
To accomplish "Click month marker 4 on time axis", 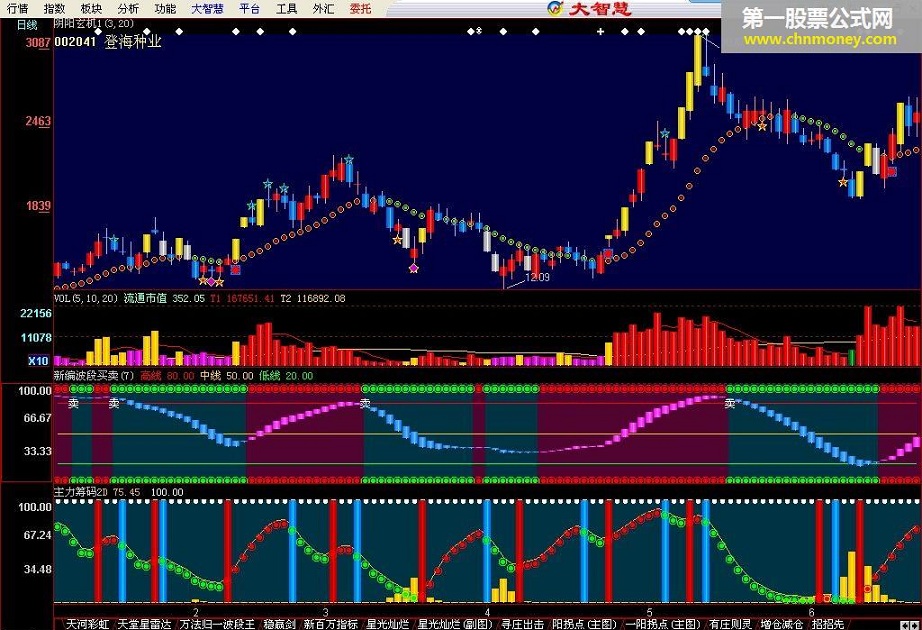I will coord(487,612).
